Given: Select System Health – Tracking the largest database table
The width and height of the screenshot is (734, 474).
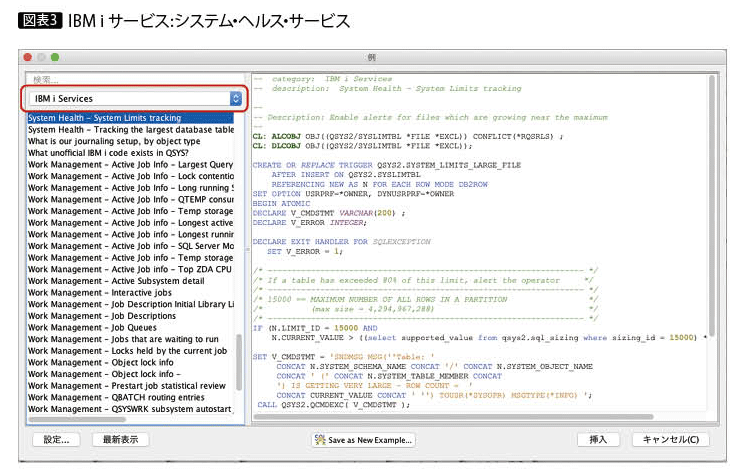Looking at the screenshot, I should (x=130, y=130).
